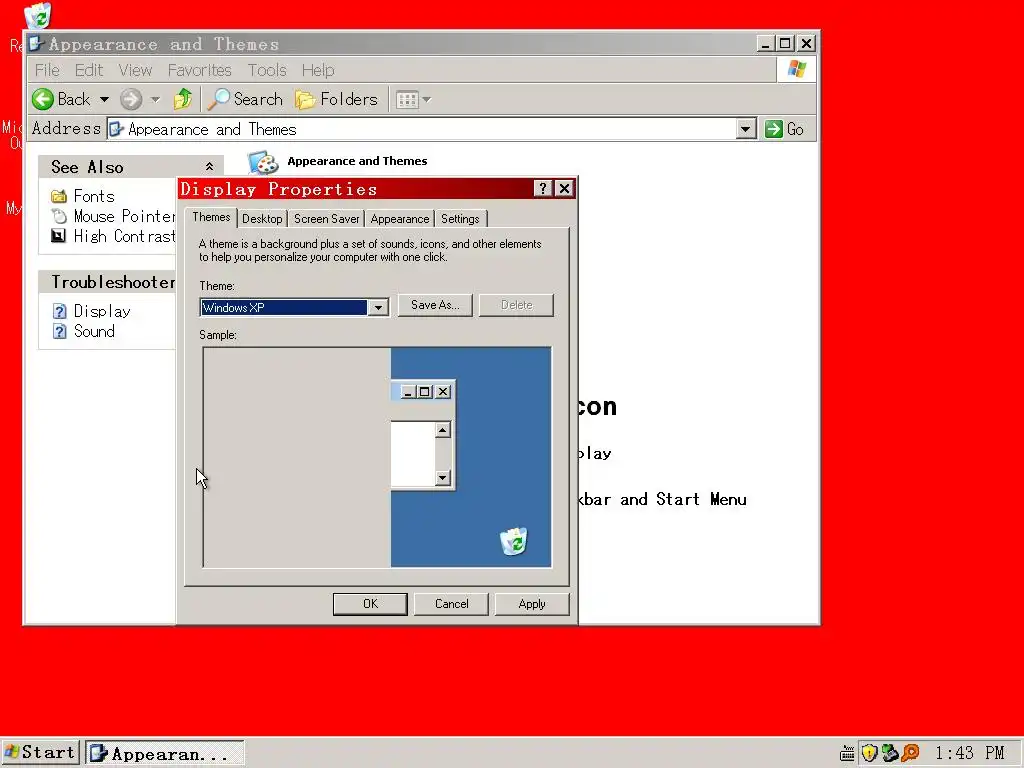The image size is (1024, 768).
Task: Click the Views icon in toolbar
Action: [407, 99]
